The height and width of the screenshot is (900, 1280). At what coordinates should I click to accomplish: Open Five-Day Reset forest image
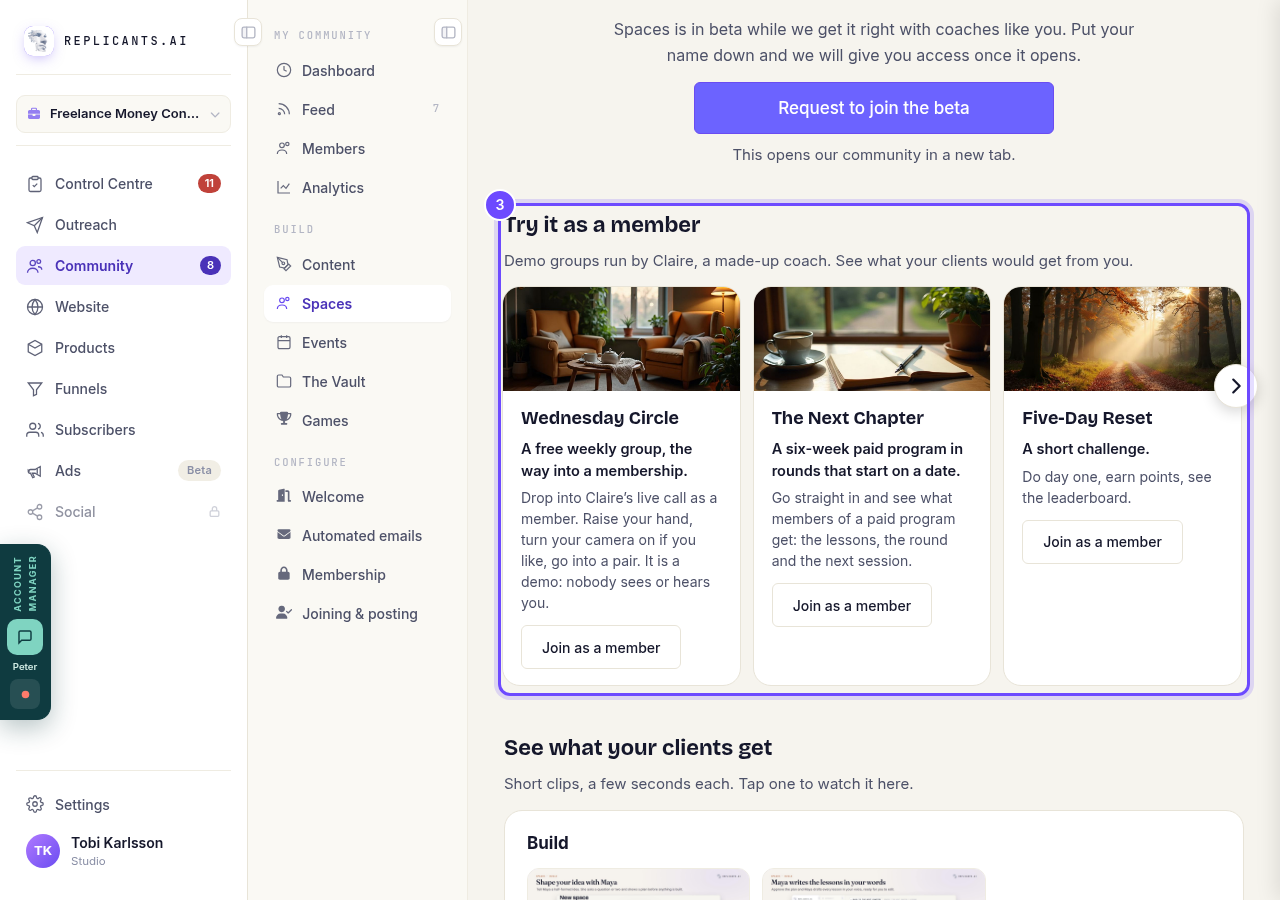1122,339
